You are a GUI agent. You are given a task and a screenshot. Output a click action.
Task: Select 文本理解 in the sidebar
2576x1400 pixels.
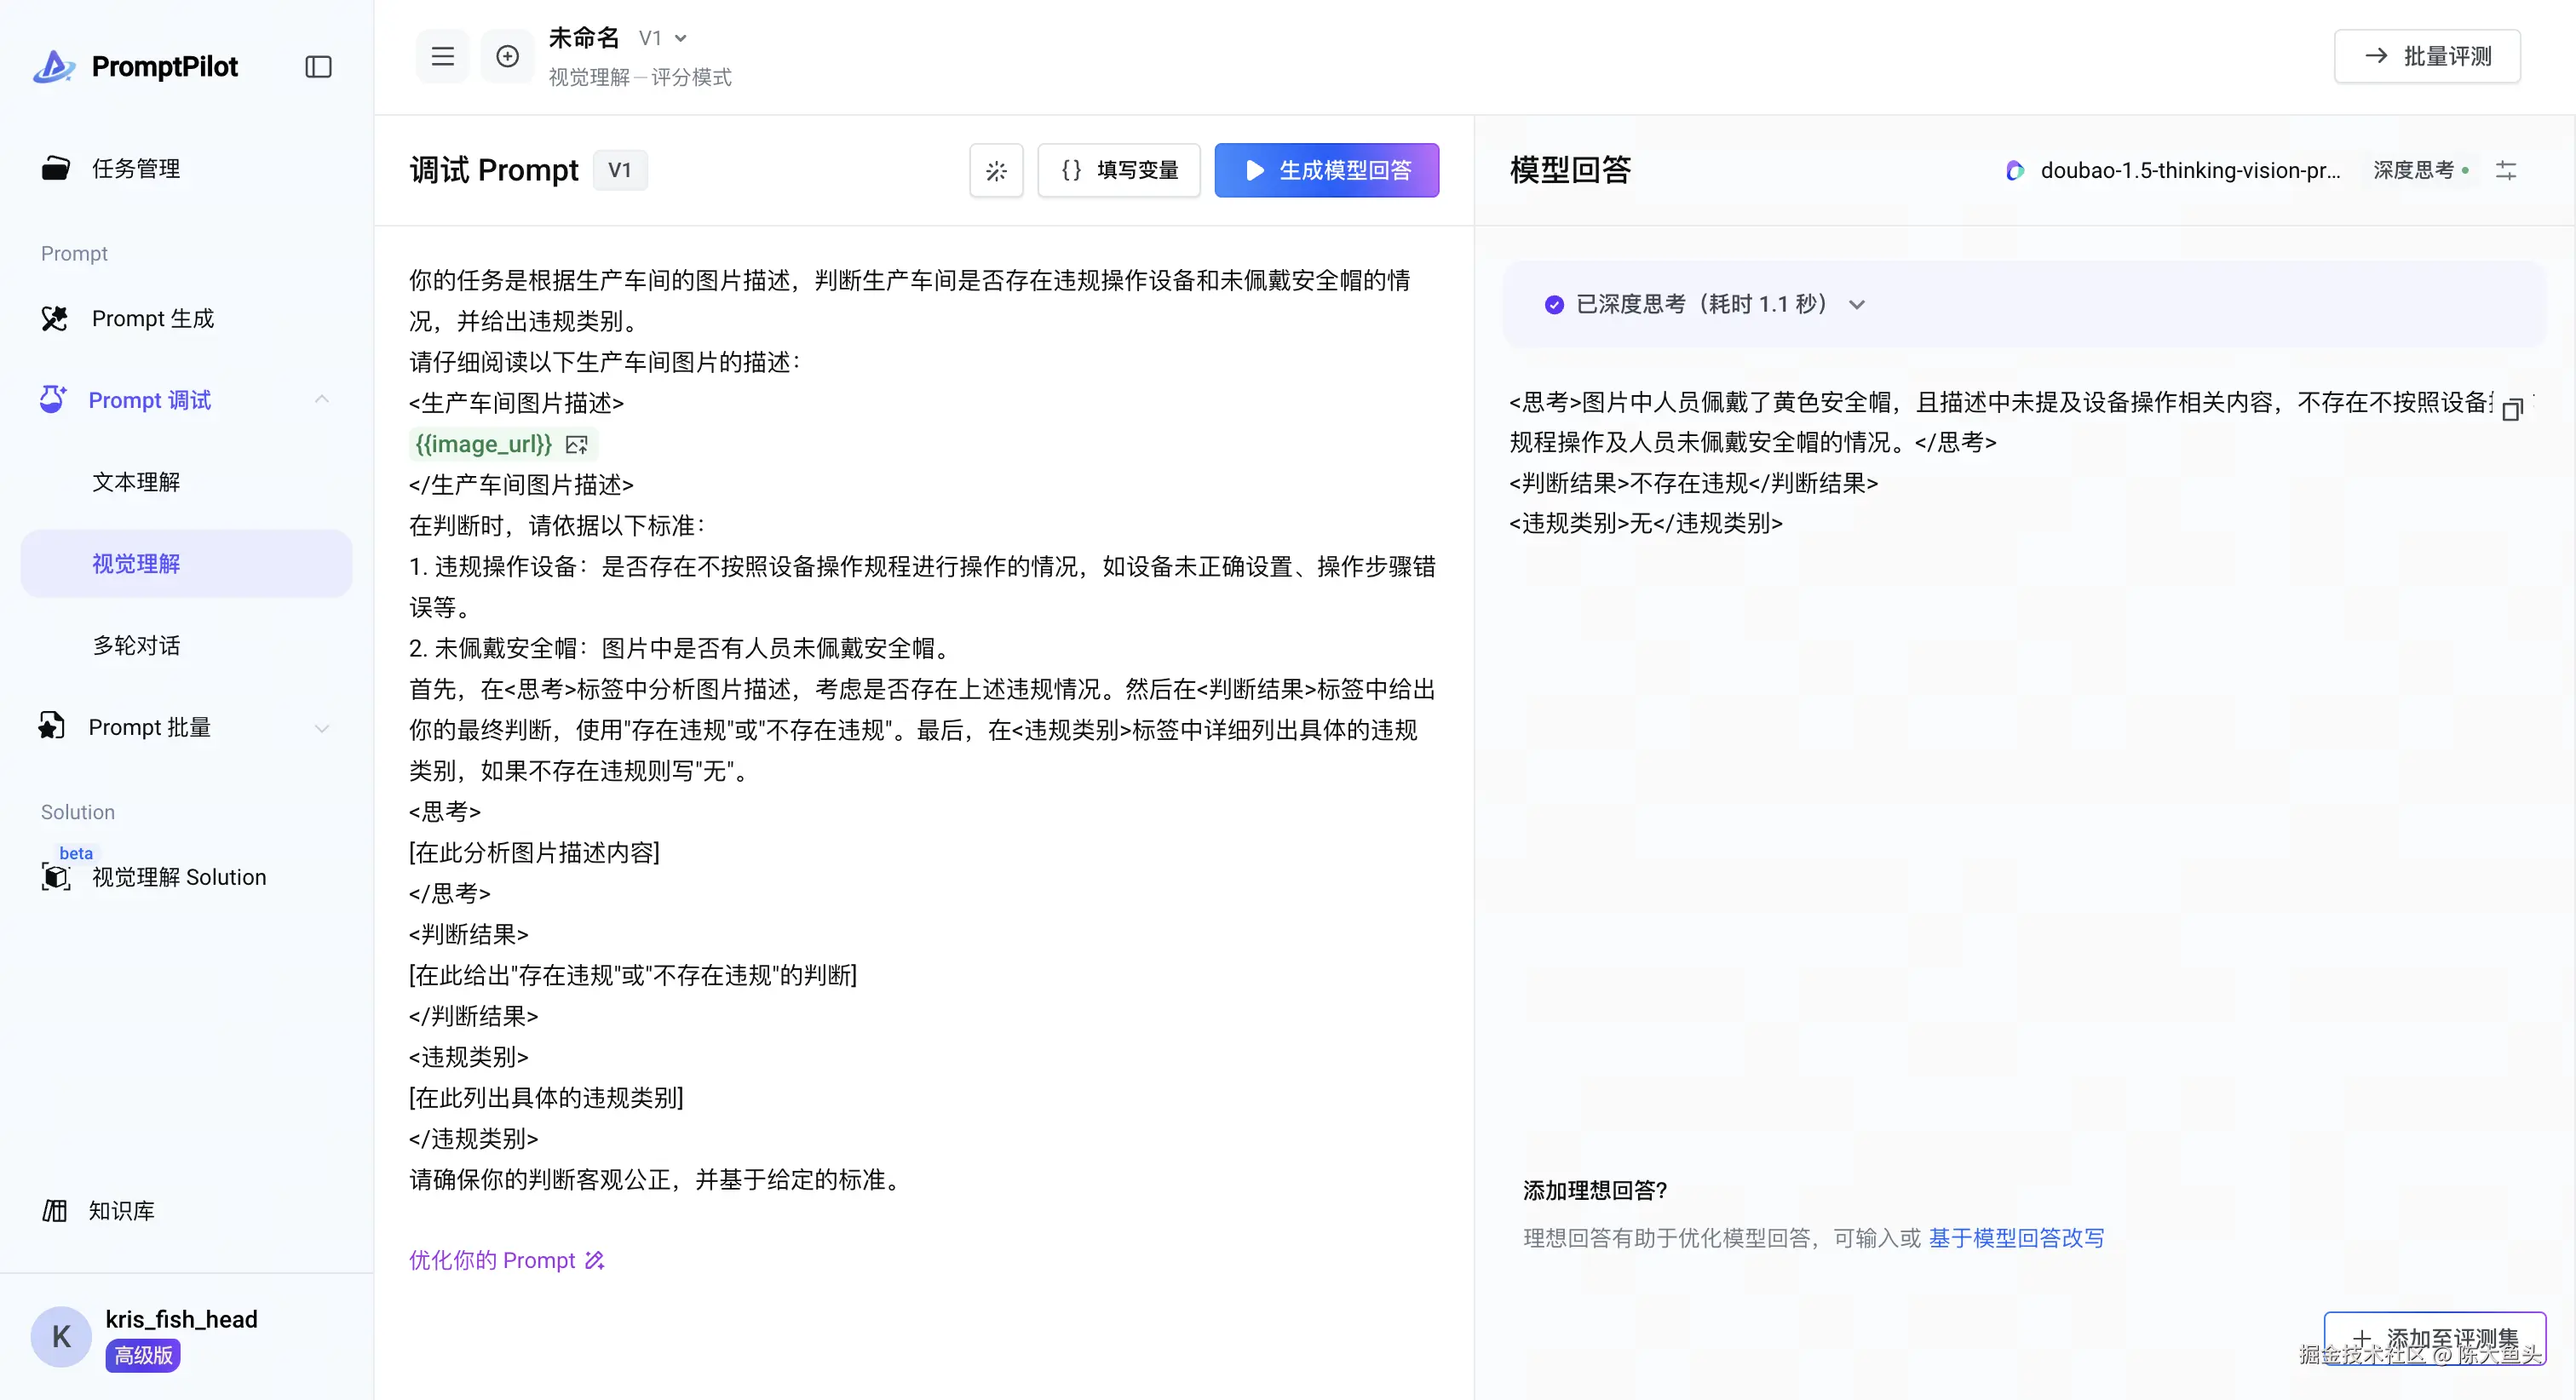point(136,482)
